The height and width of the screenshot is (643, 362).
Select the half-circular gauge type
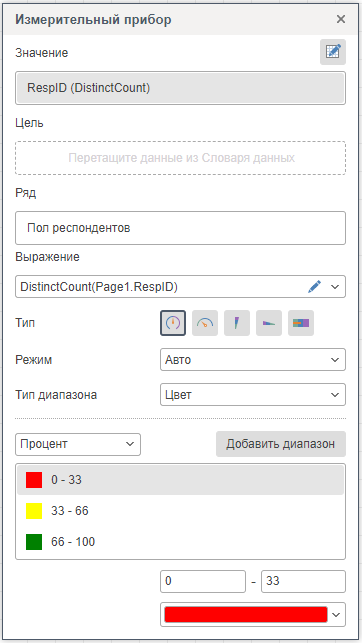coord(205,323)
